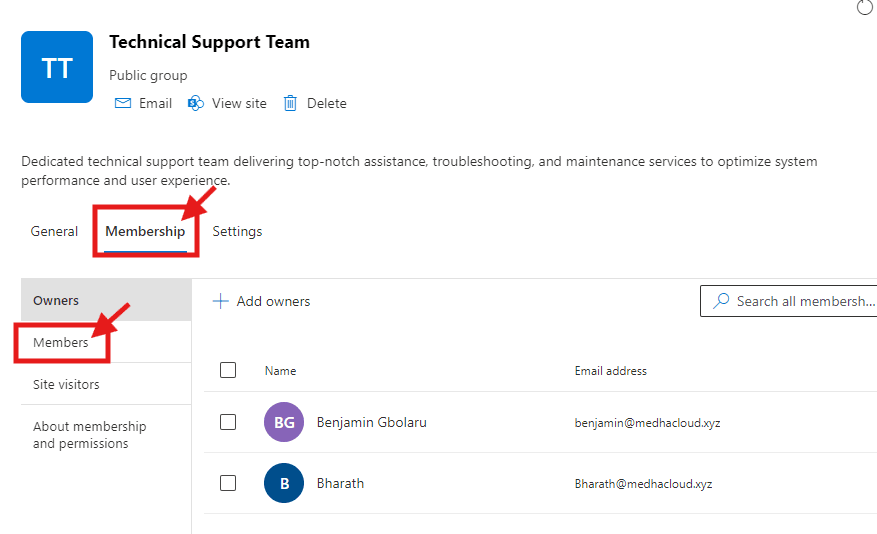Select the checkbox next to Bharath
The width and height of the screenshot is (877, 534).
(228, 483)
